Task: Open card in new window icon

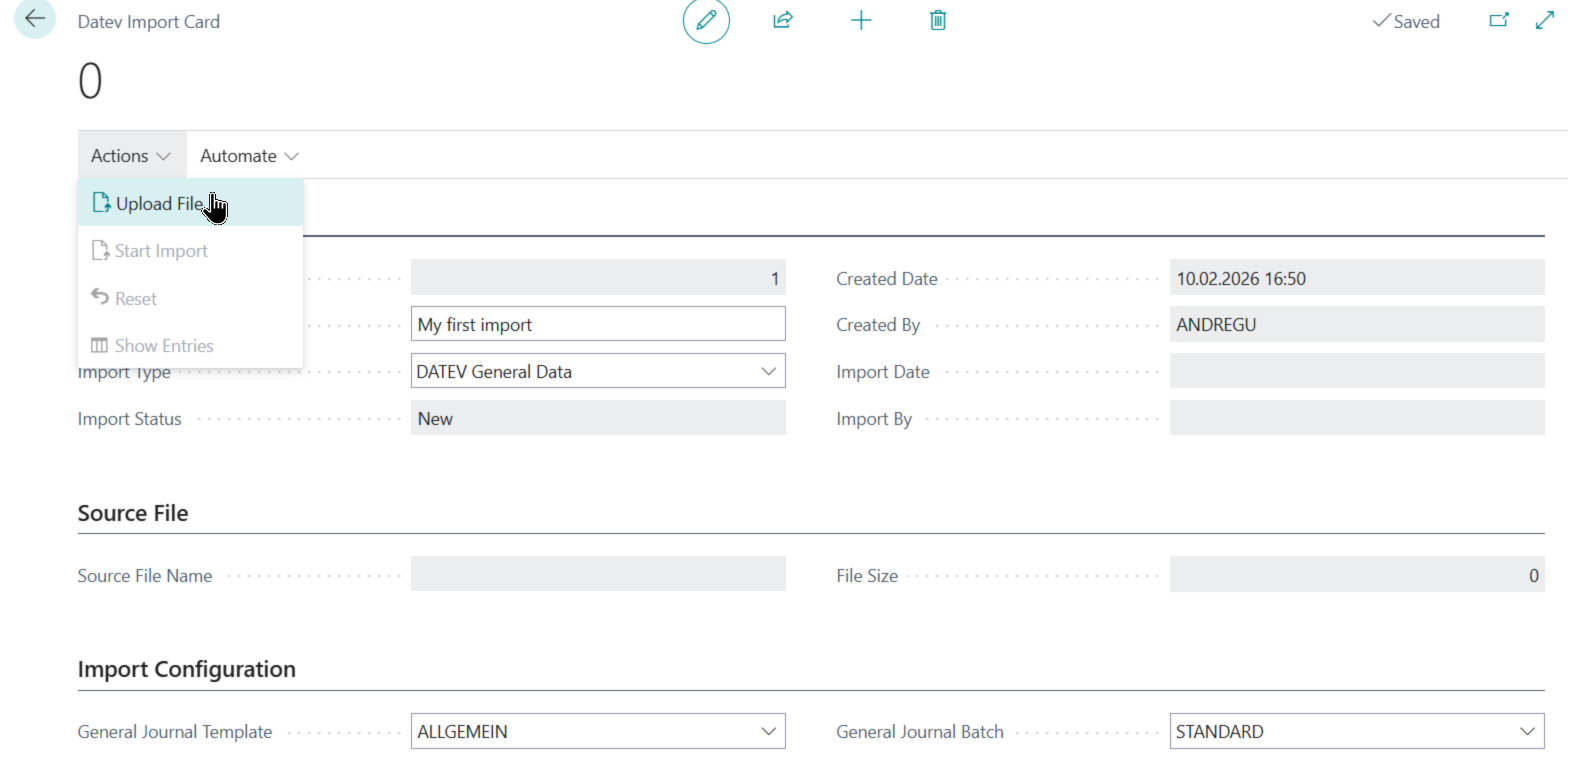Action: tap(1498, 21)
